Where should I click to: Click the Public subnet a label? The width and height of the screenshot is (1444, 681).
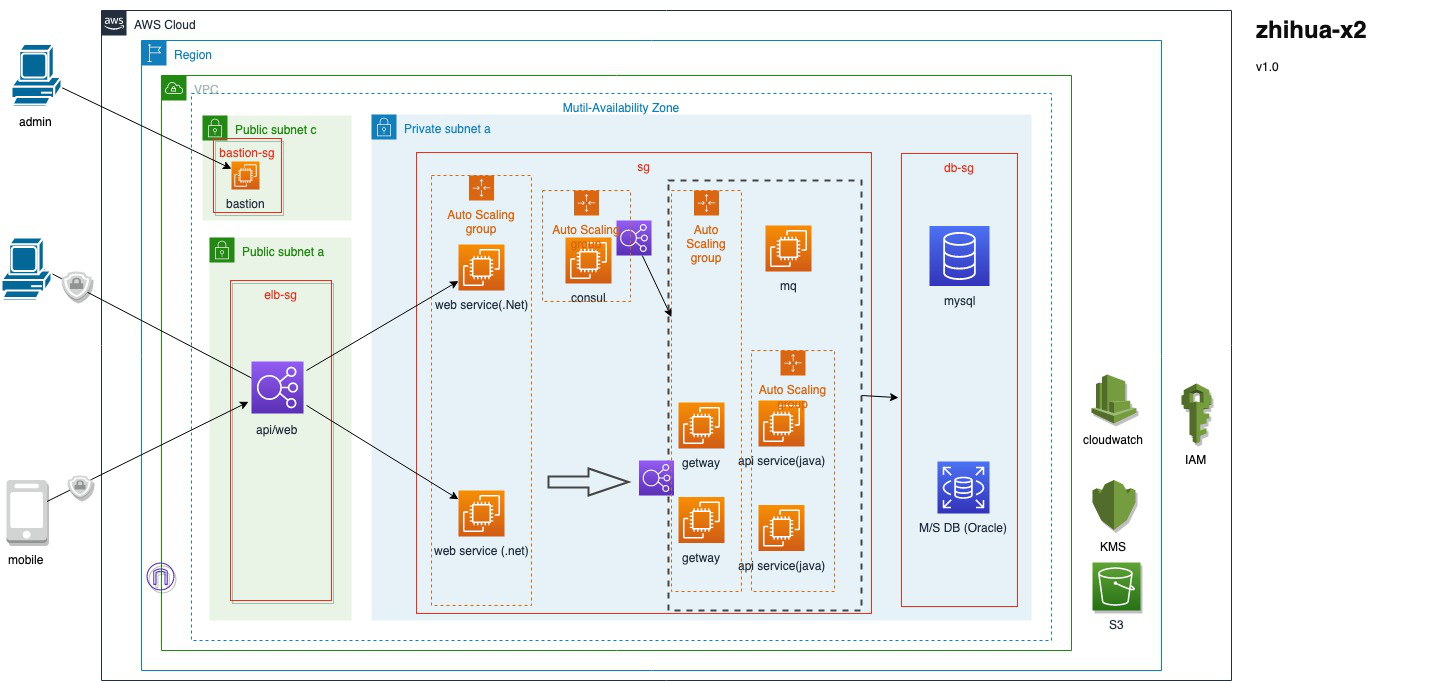pos(283,252)
